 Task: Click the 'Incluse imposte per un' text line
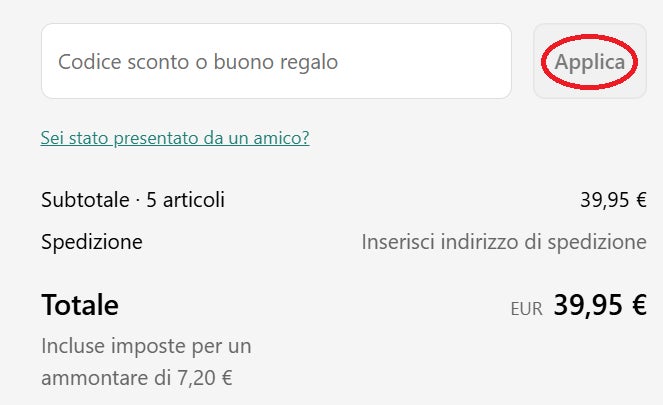[x=146, y=347]
